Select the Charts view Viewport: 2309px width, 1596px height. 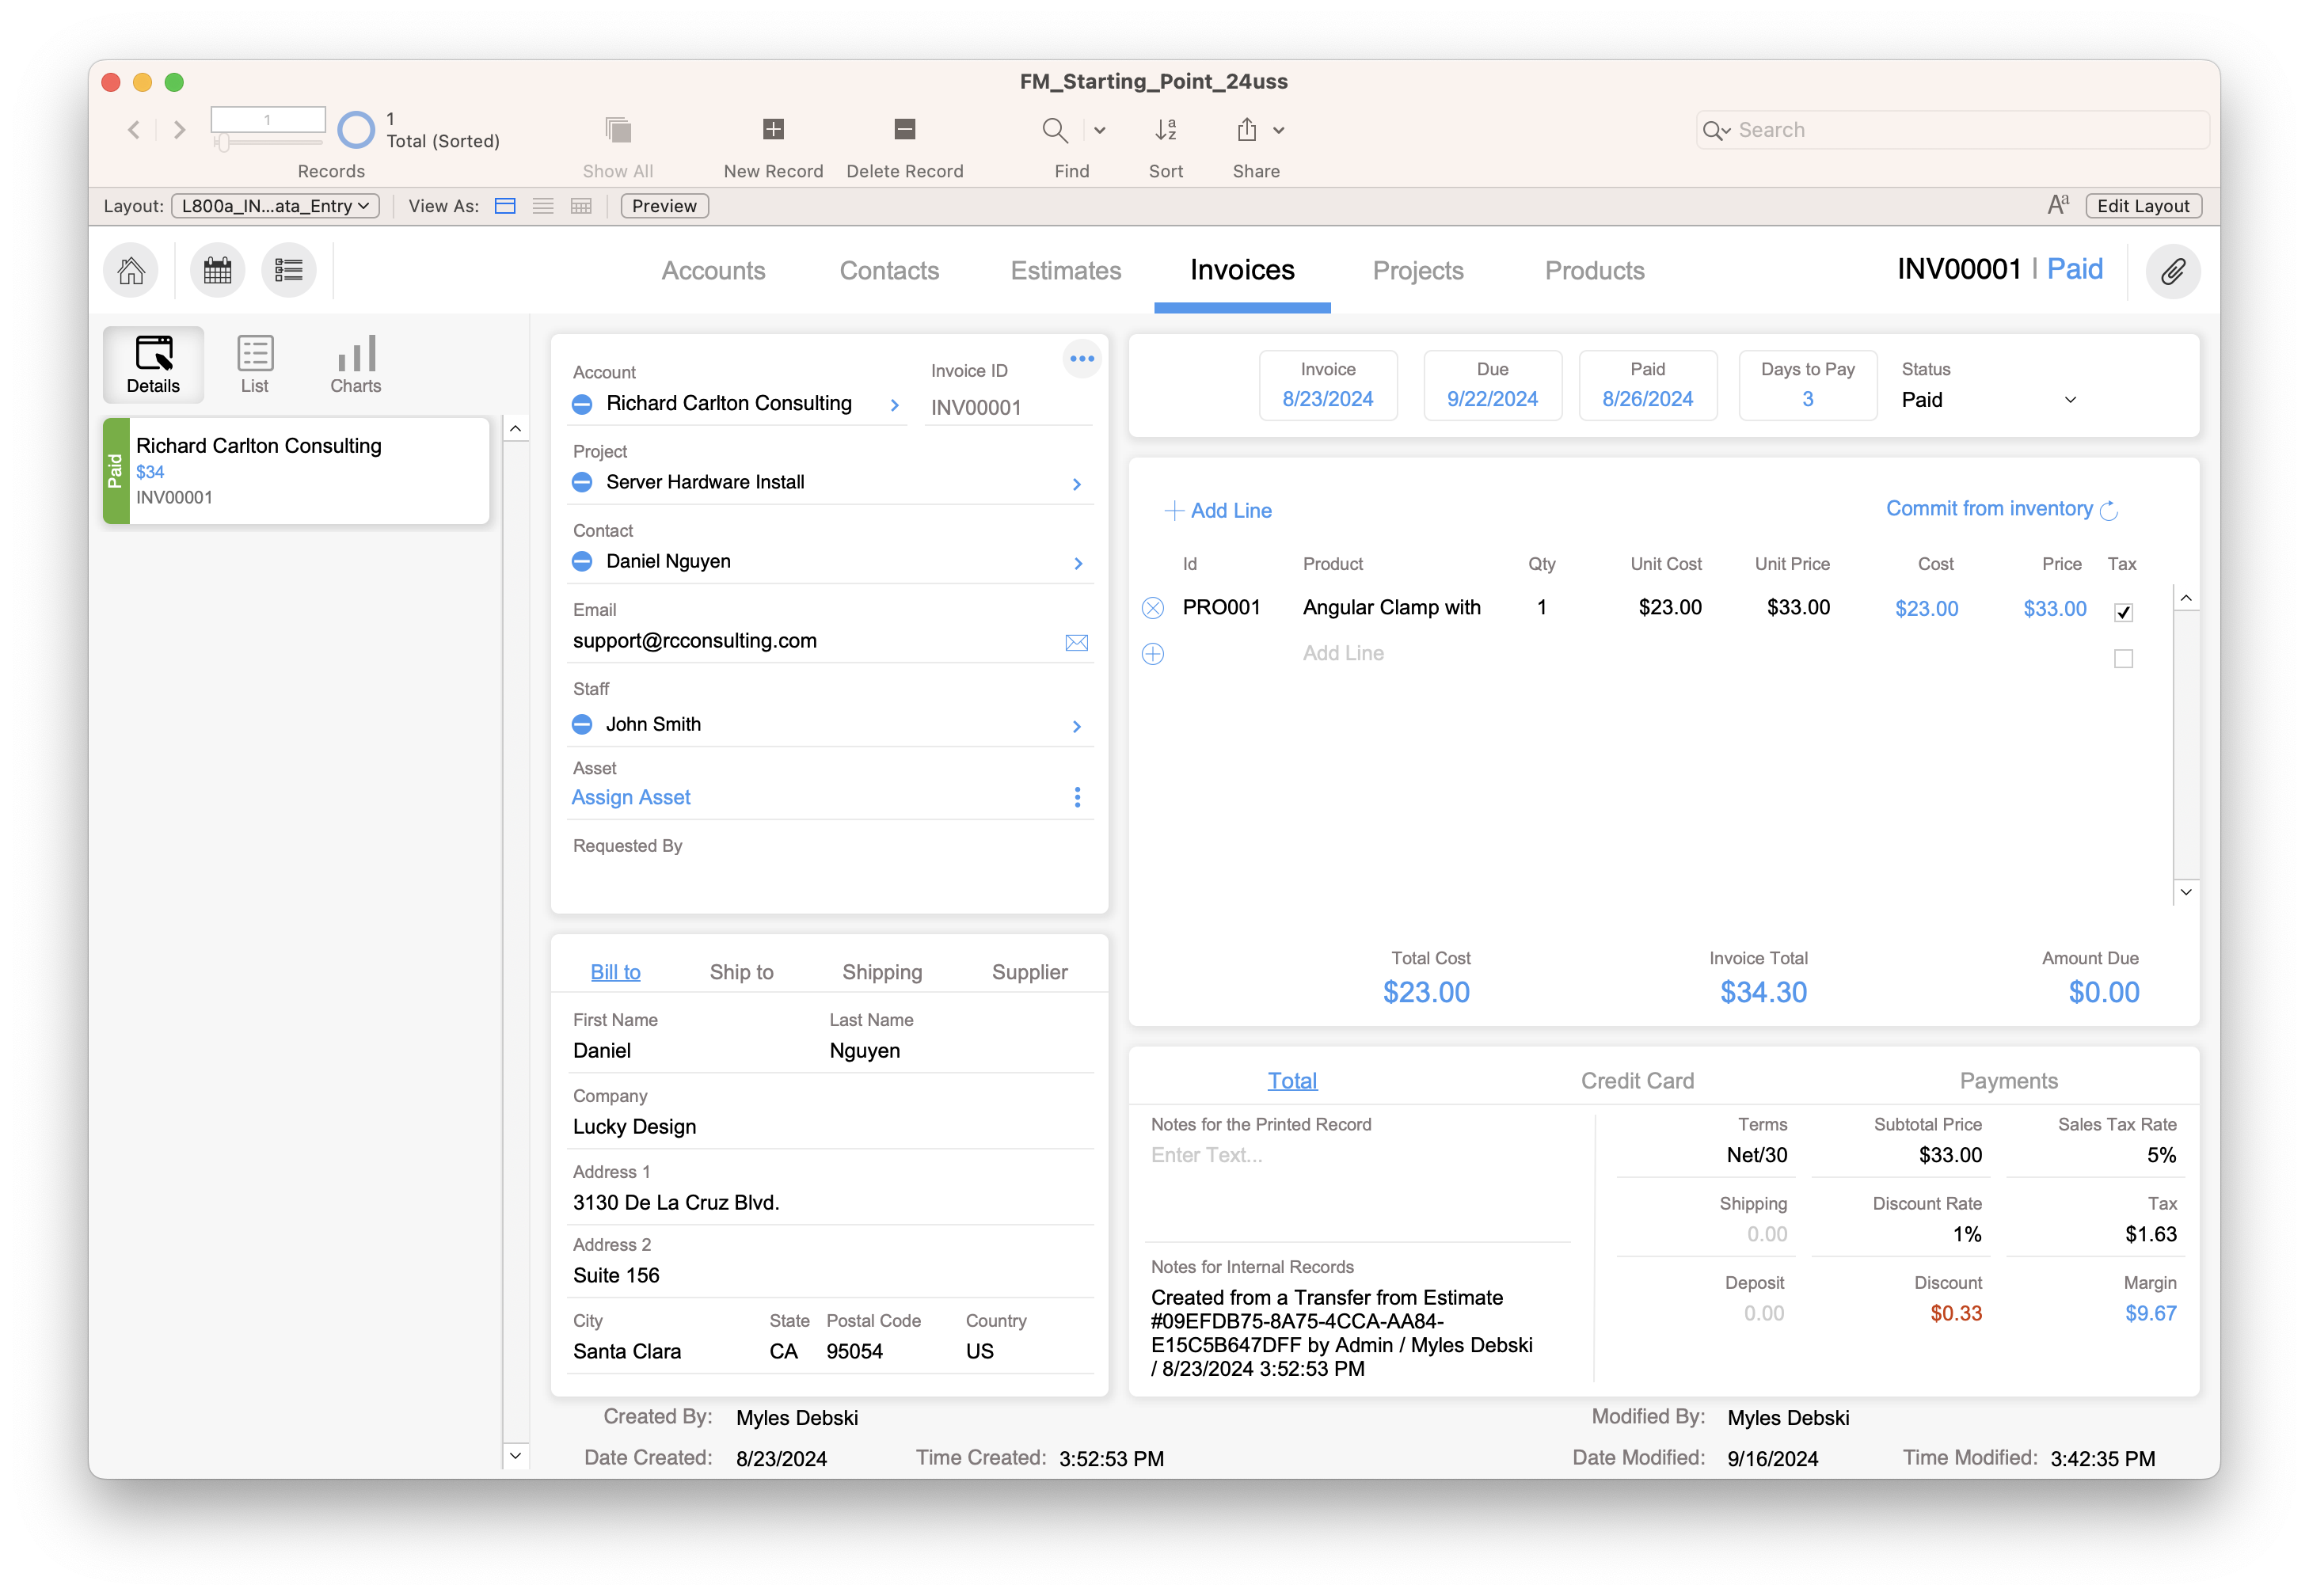[x=355, y=364]
